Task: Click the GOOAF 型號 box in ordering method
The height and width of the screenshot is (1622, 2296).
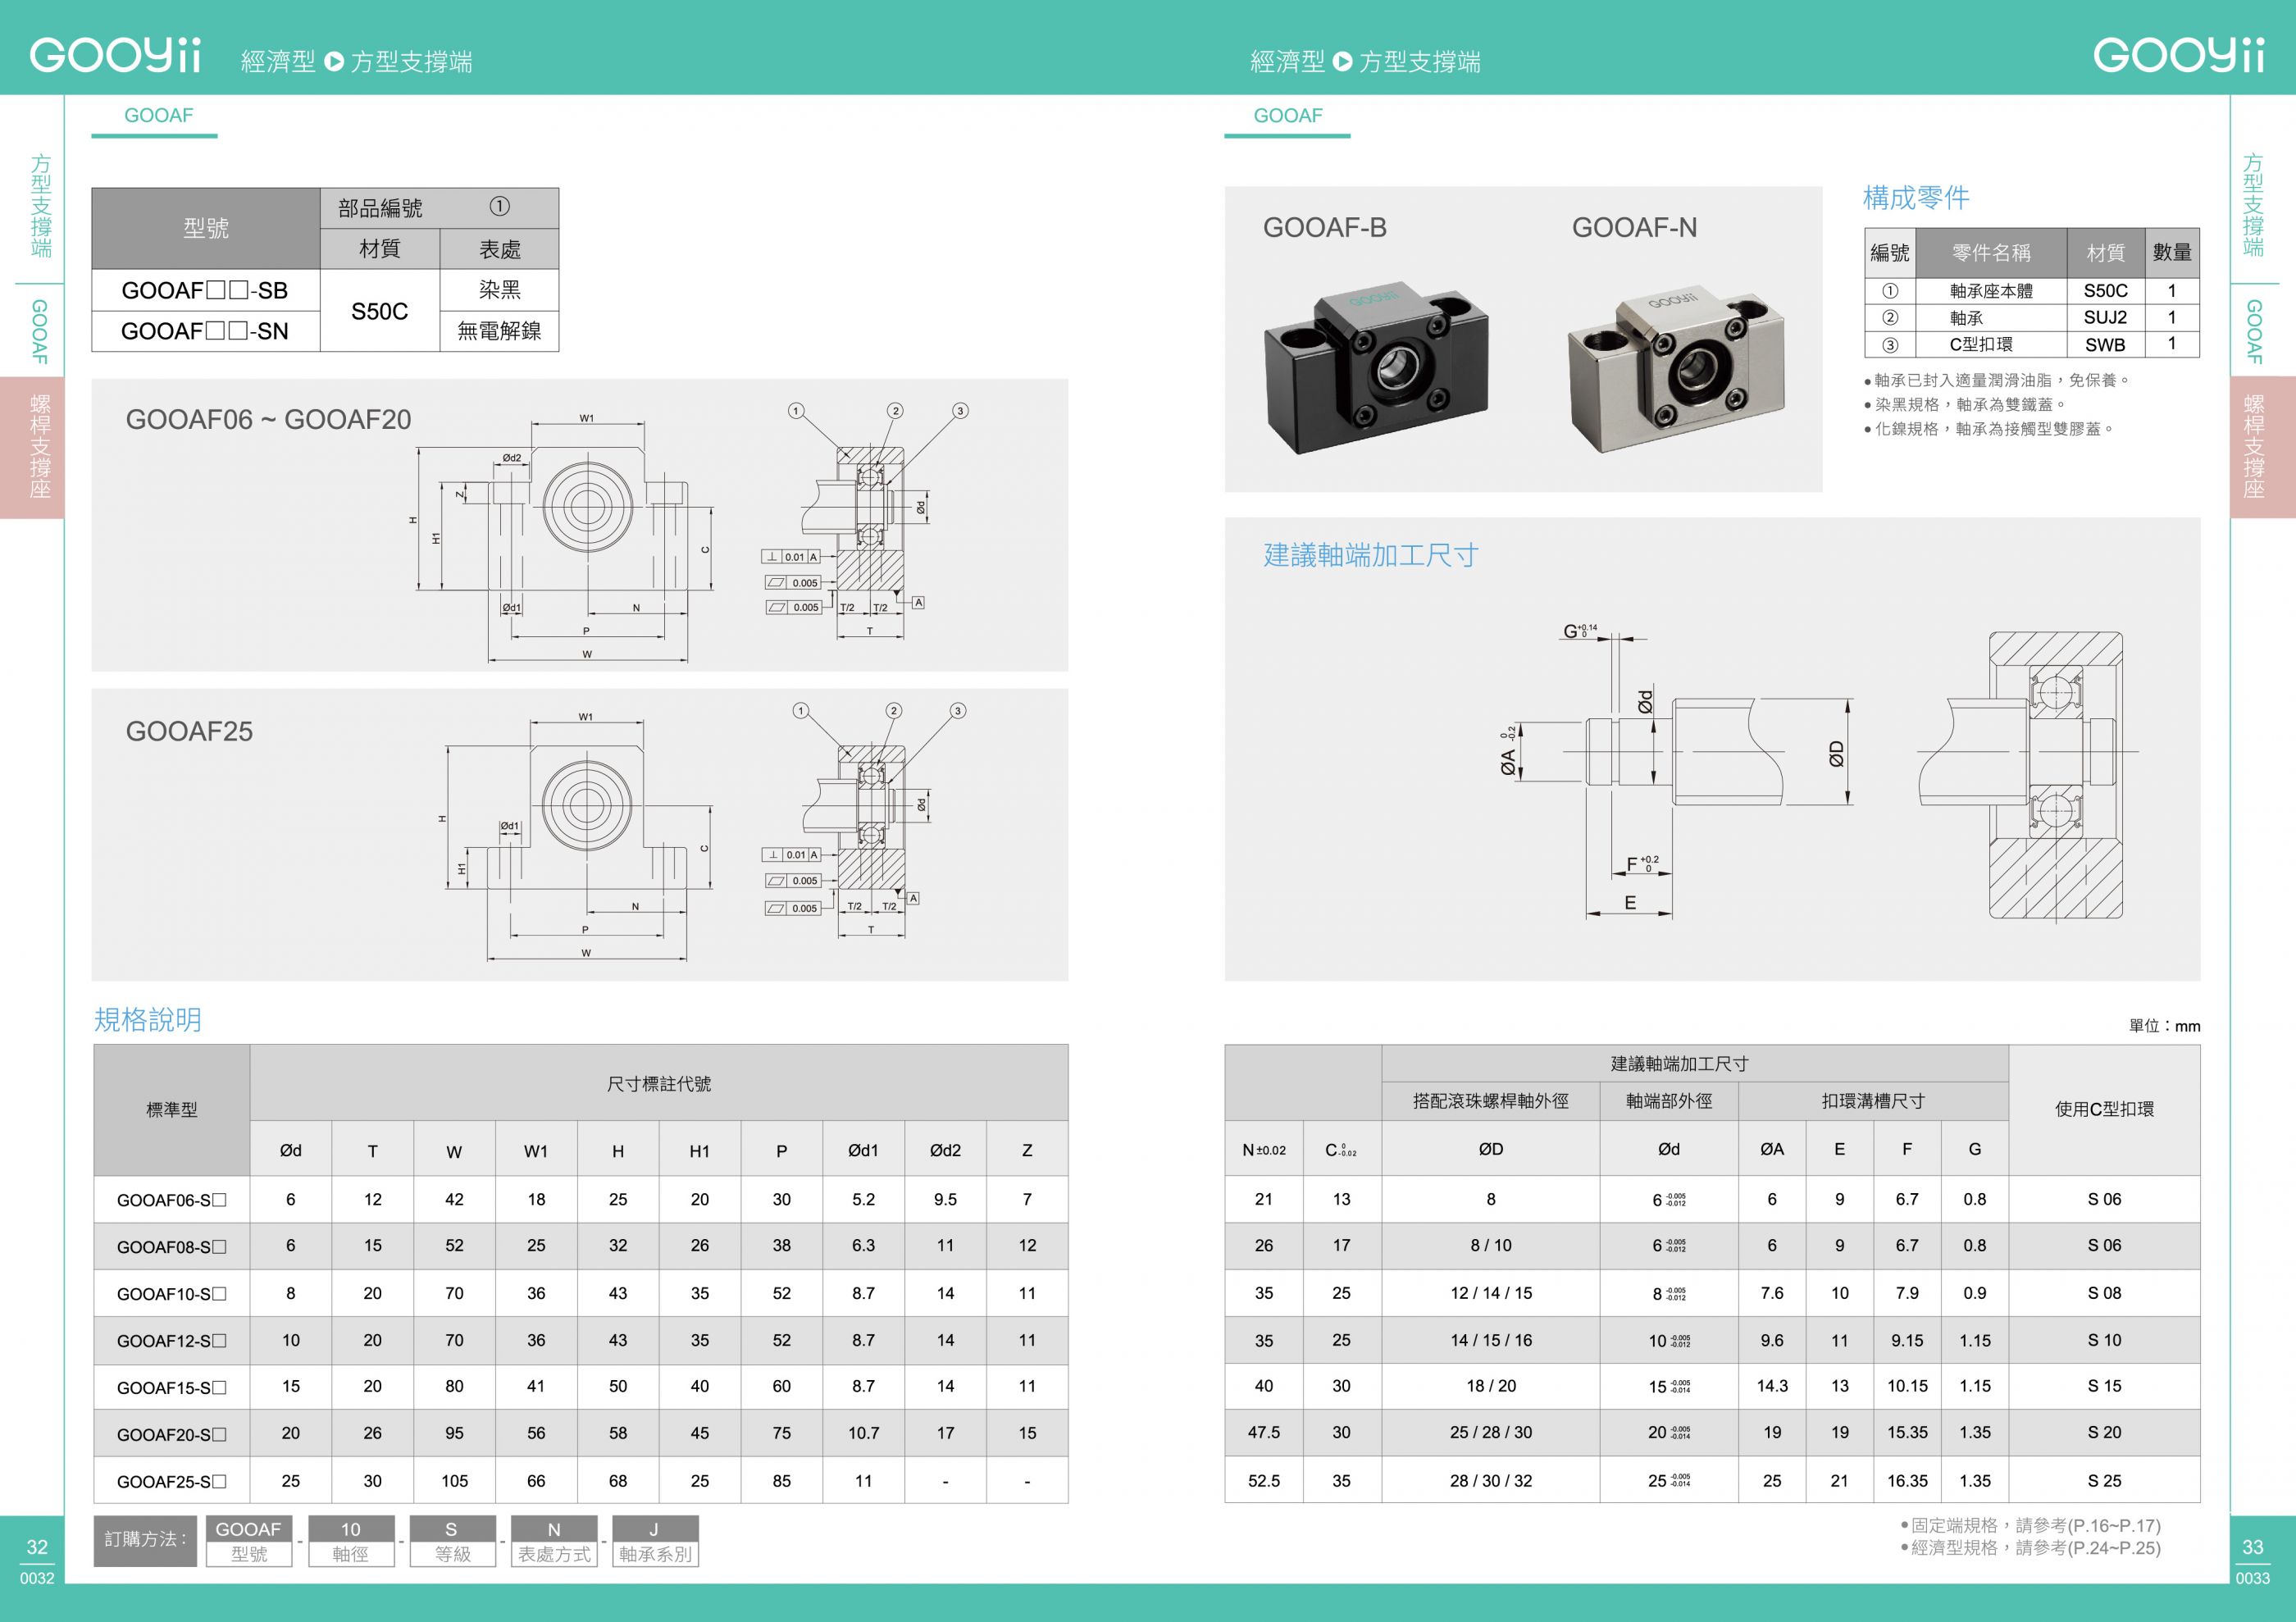Action: pos(248,1541)
